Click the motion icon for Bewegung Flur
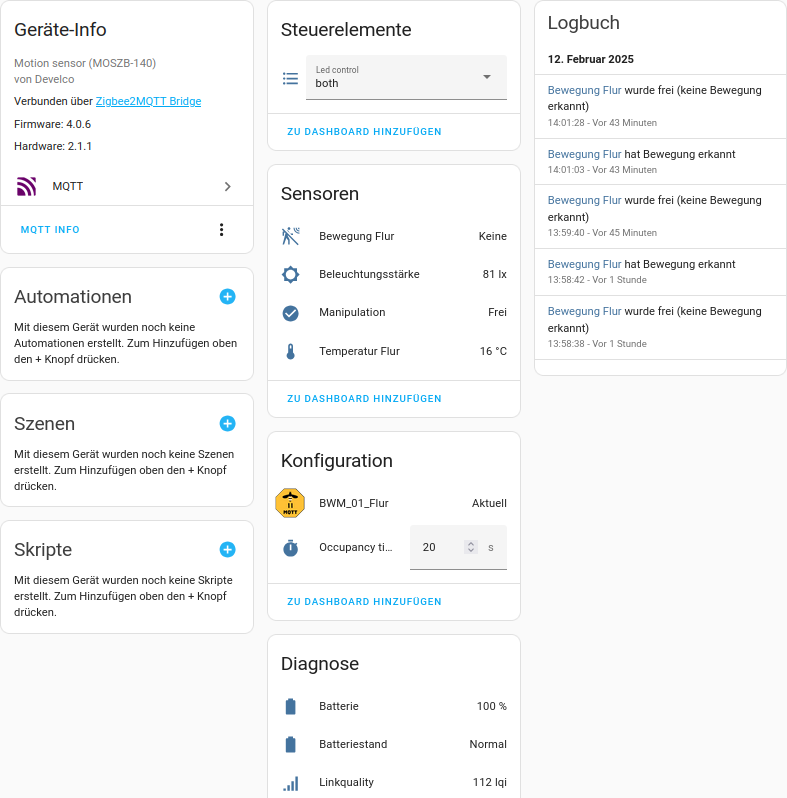Viewport: 787px width, 798px height. (291, 236)
